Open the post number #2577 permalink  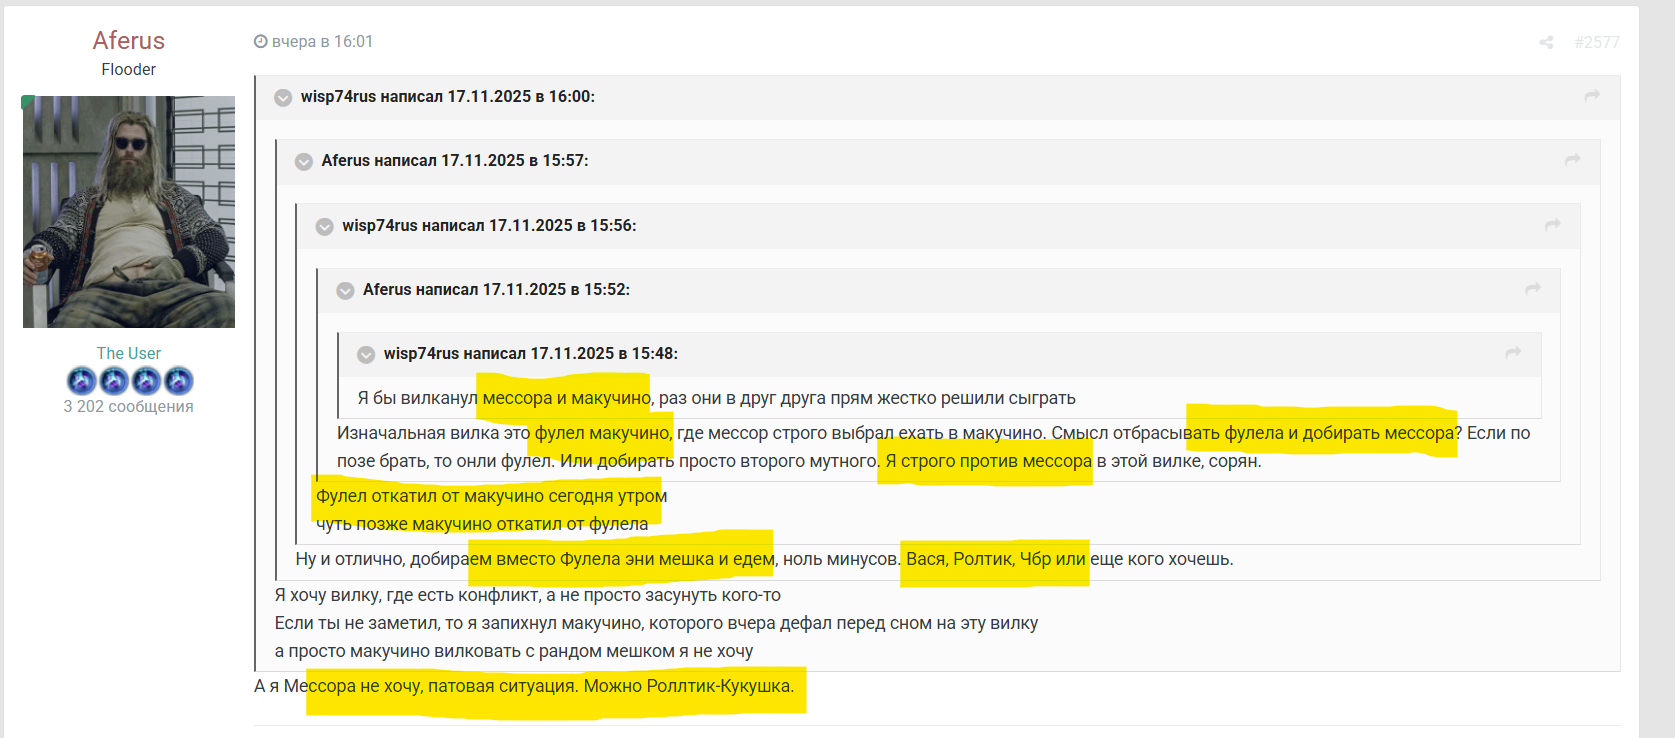(x=1596, y=42)
